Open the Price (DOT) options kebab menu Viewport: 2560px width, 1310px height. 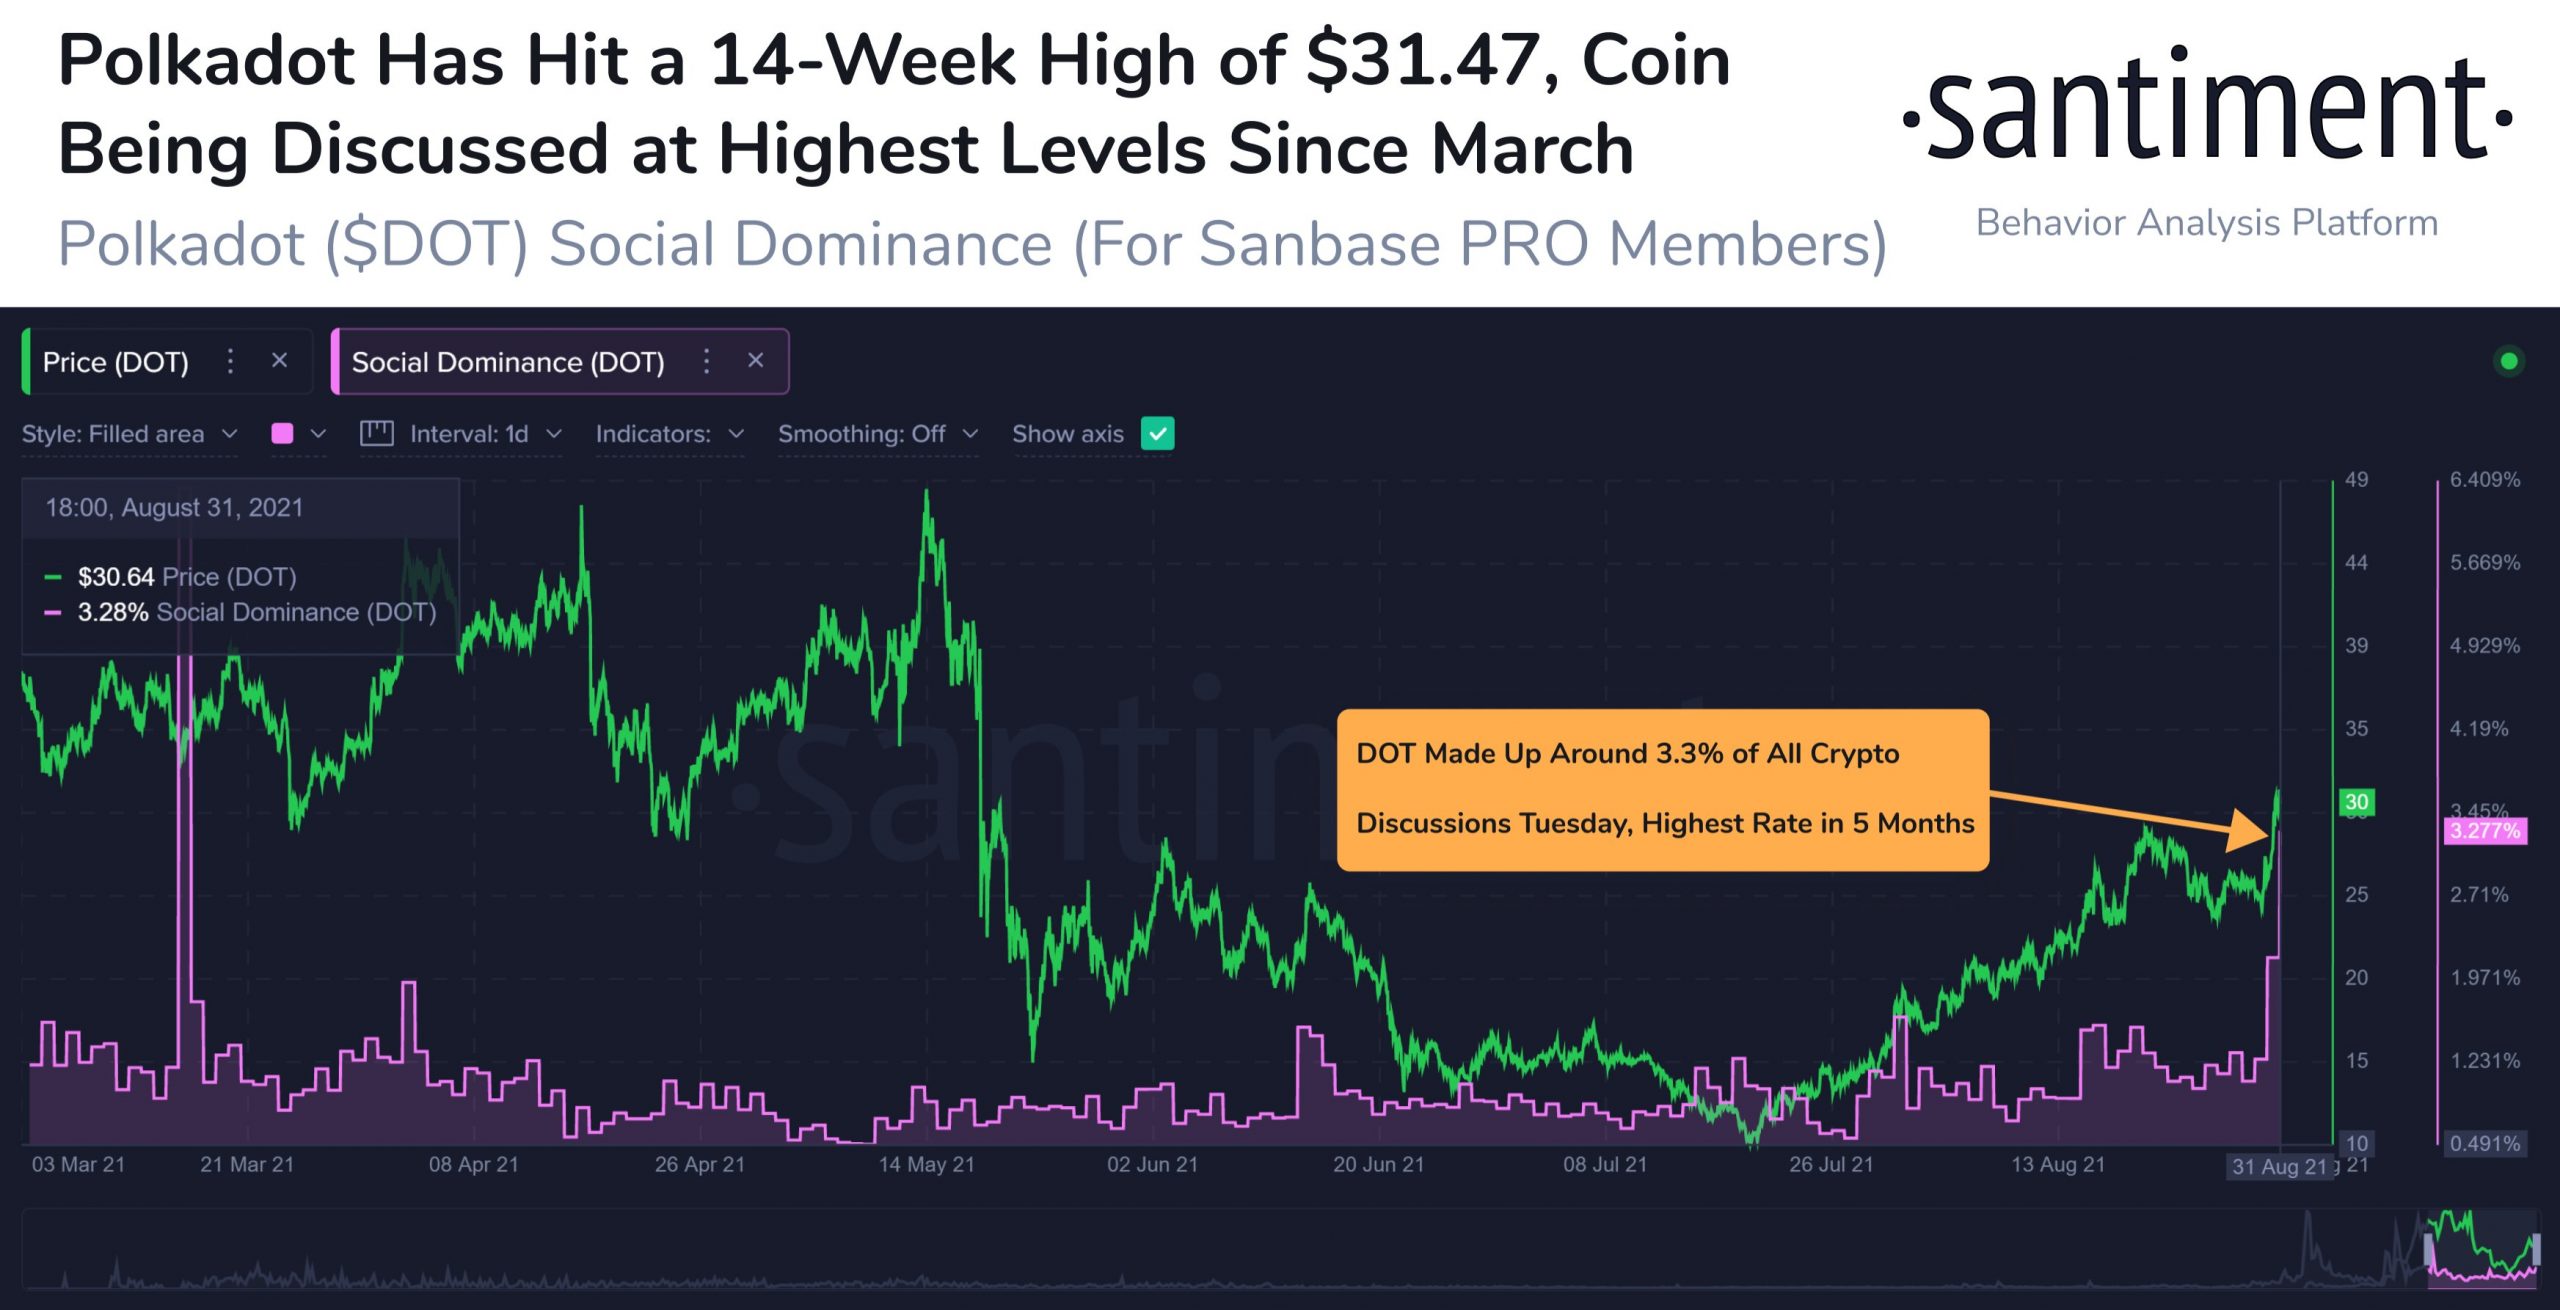click(231, 361)
